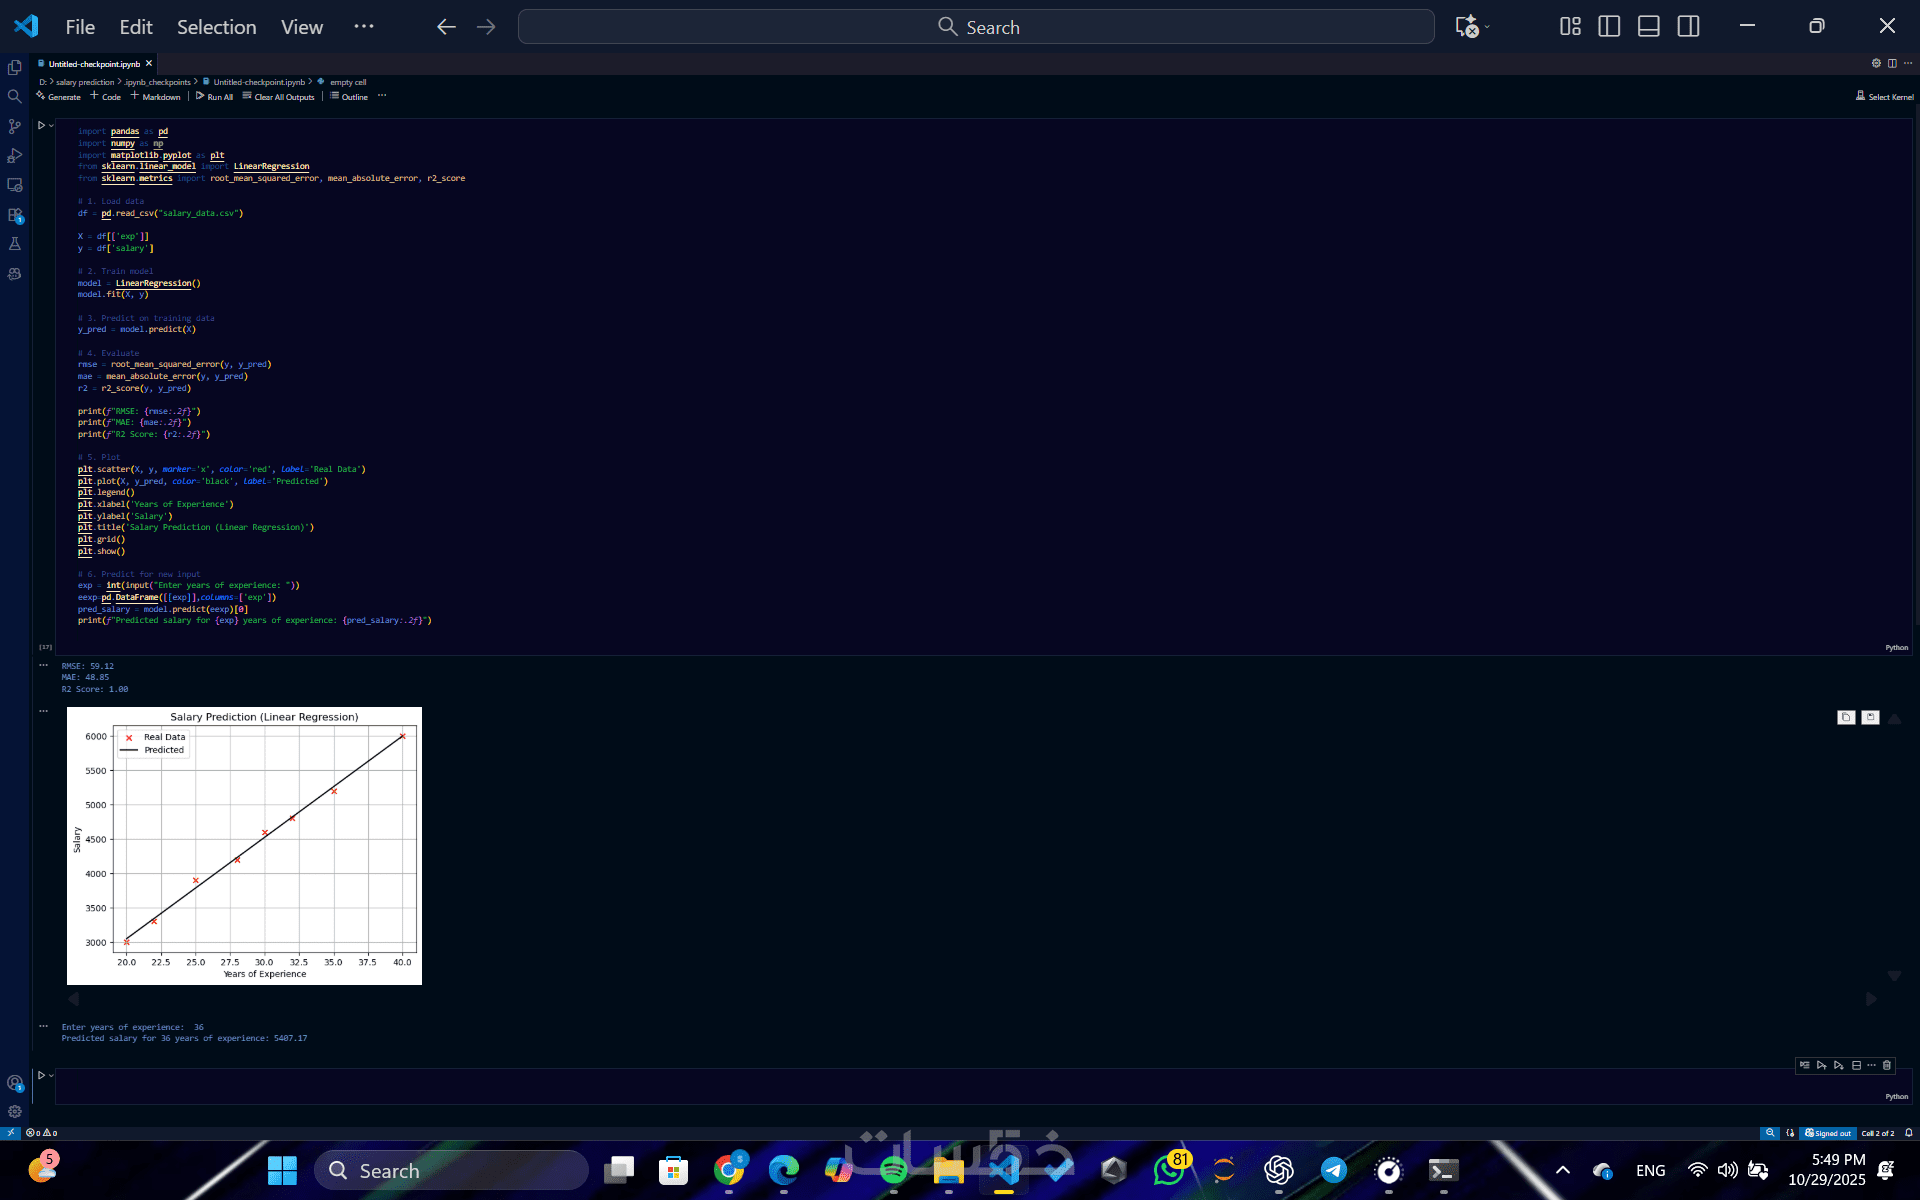Open Remote Explorer view
Image resolution: width=1920 pixels, height=1200 pixels.
[15, 185]
